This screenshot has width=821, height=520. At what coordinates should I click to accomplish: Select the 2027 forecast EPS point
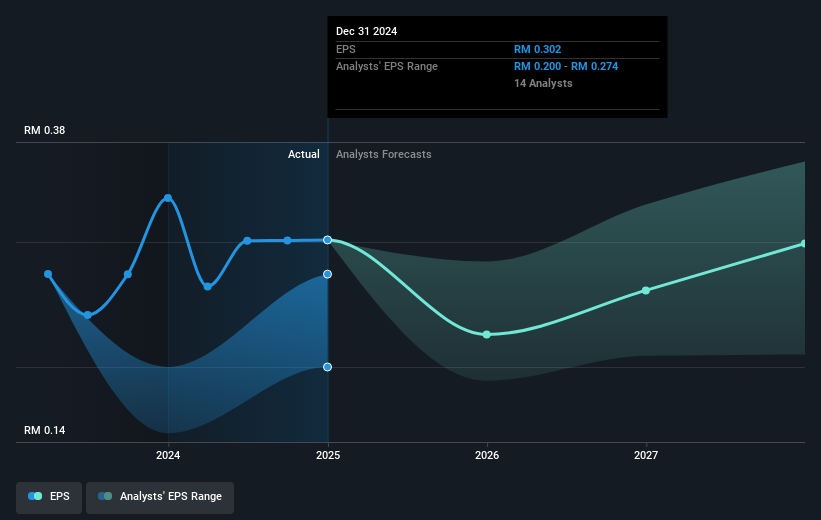click(x=646, y=291)
